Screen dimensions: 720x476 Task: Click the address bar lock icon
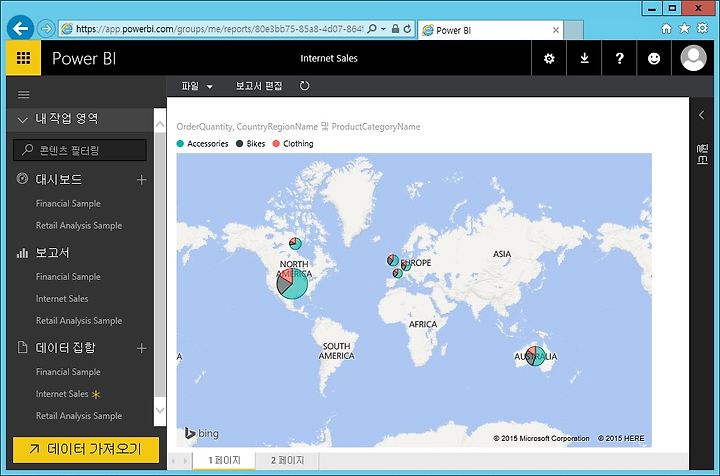click(395, 28)
